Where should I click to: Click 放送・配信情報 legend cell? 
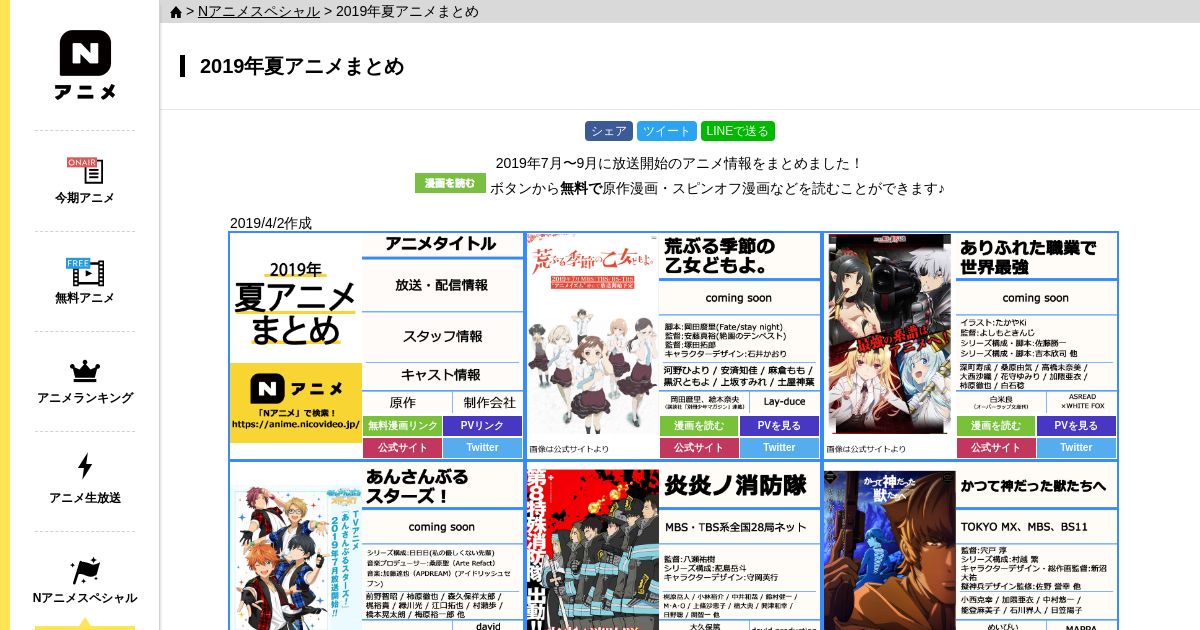442,285
